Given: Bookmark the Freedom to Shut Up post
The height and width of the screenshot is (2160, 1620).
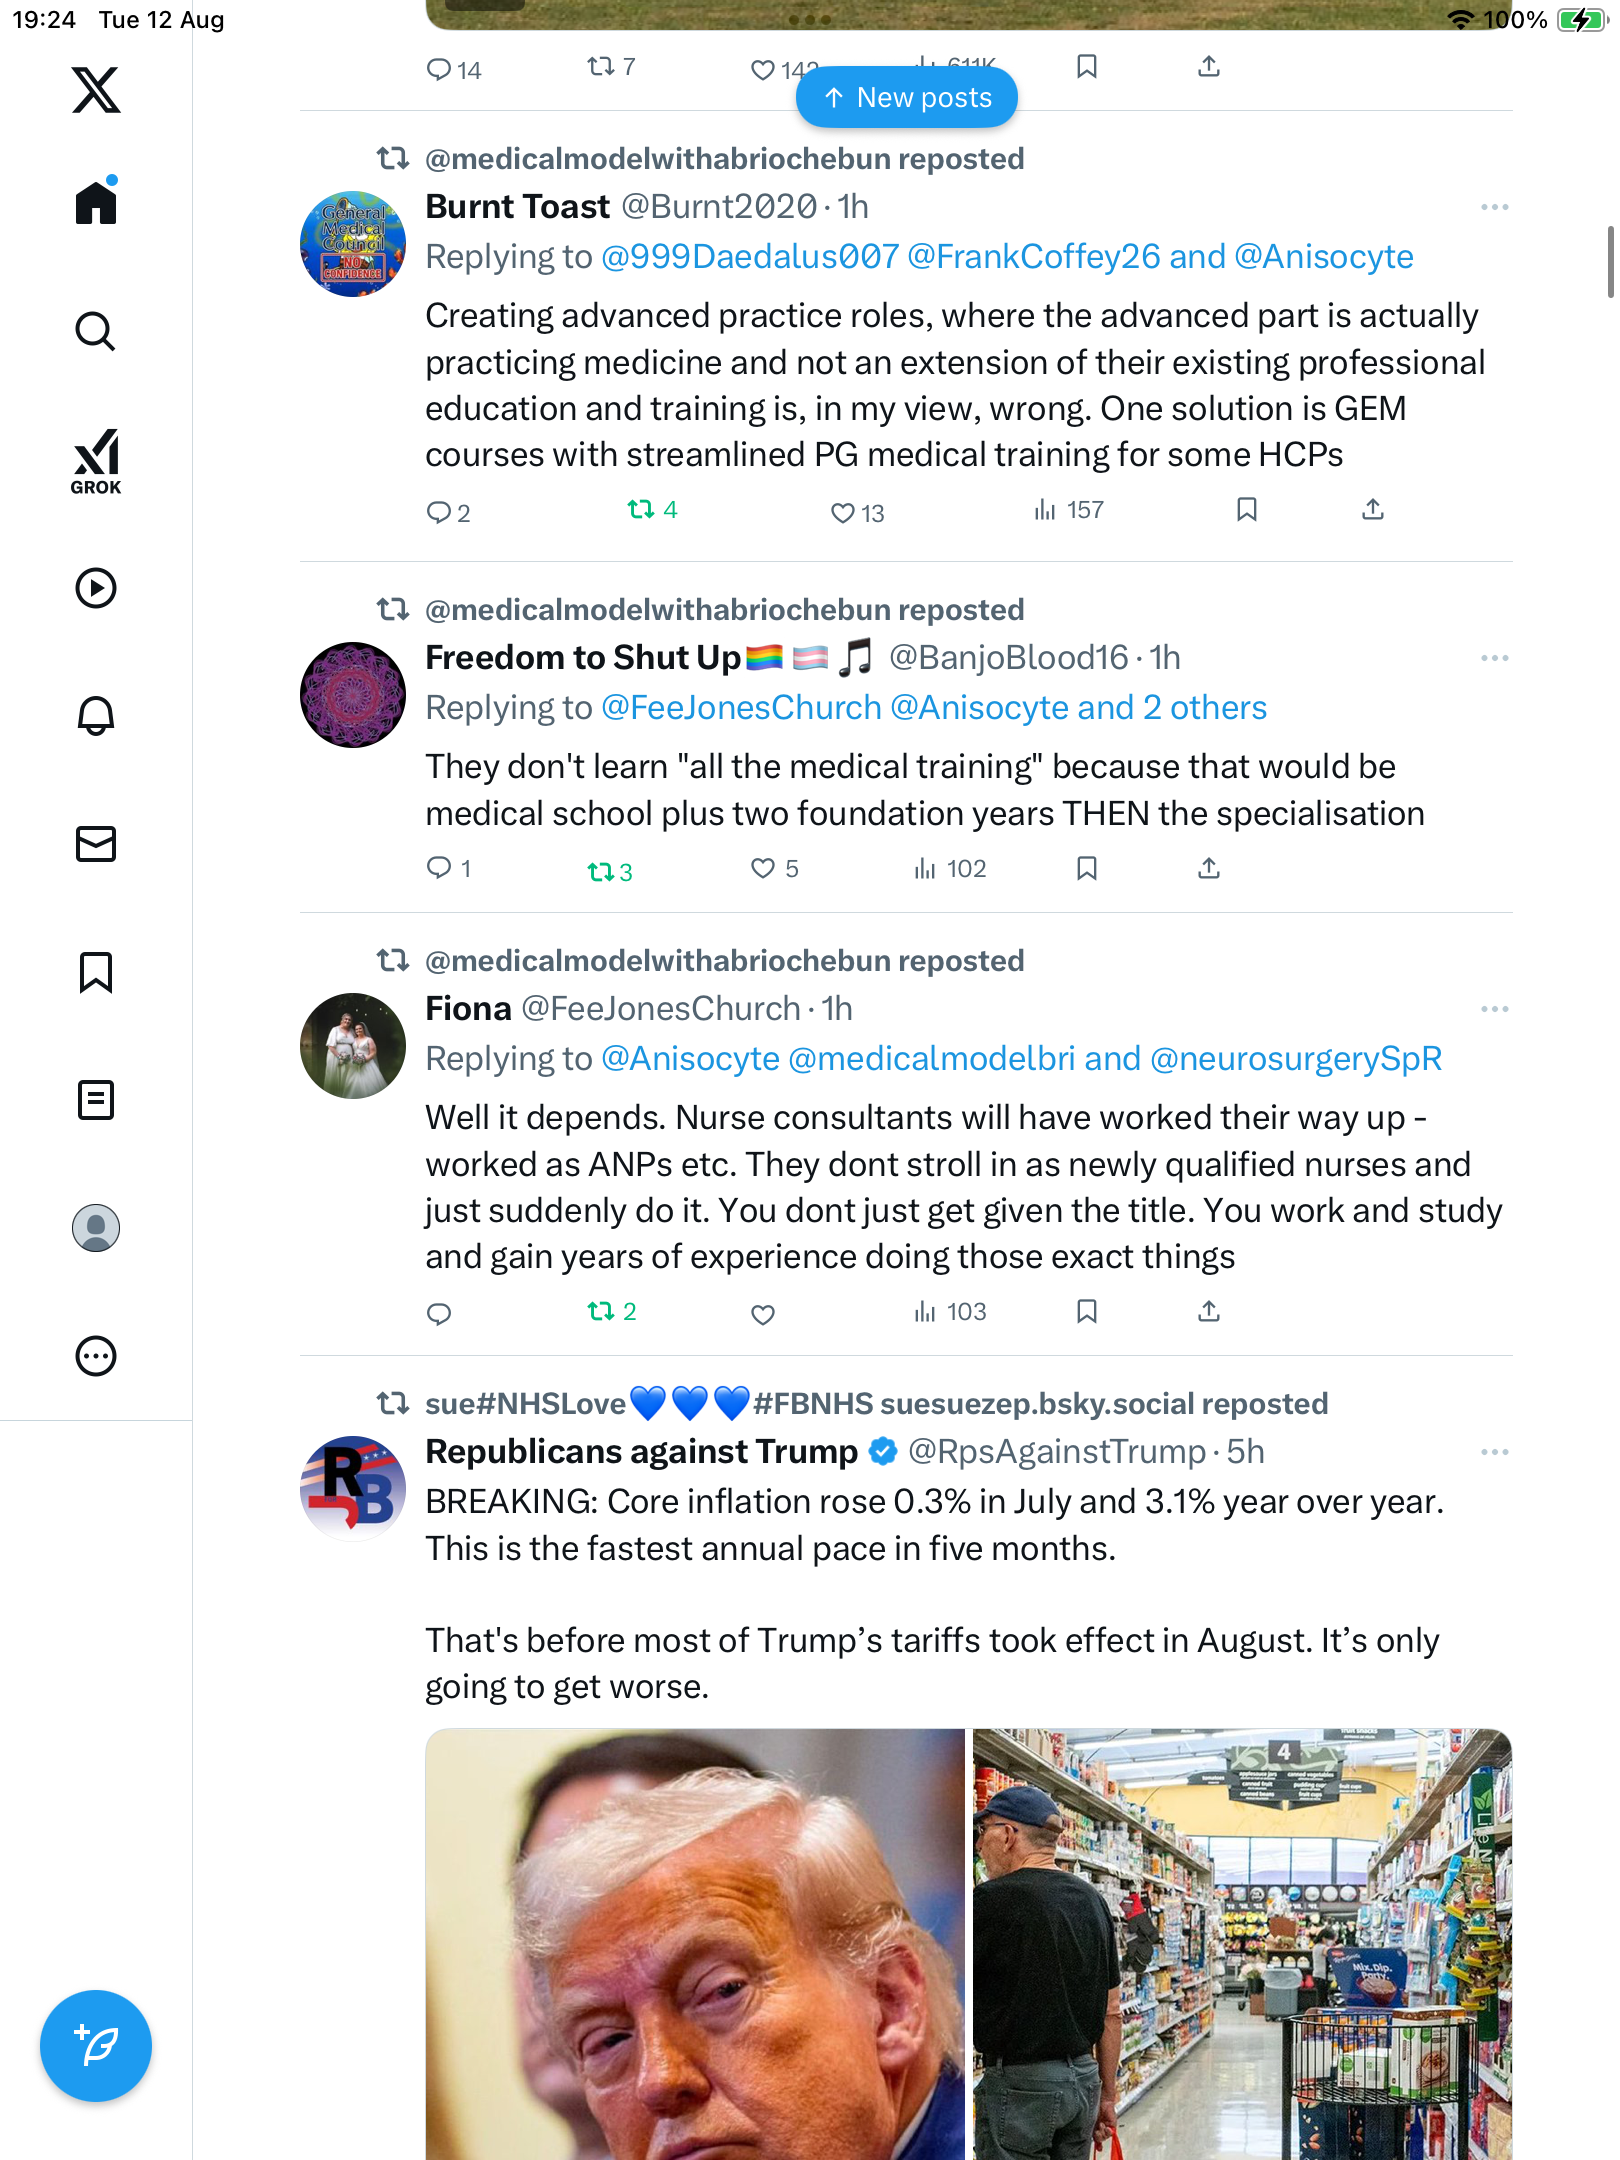Looking at the screenshot, I should coord(1087,868).
